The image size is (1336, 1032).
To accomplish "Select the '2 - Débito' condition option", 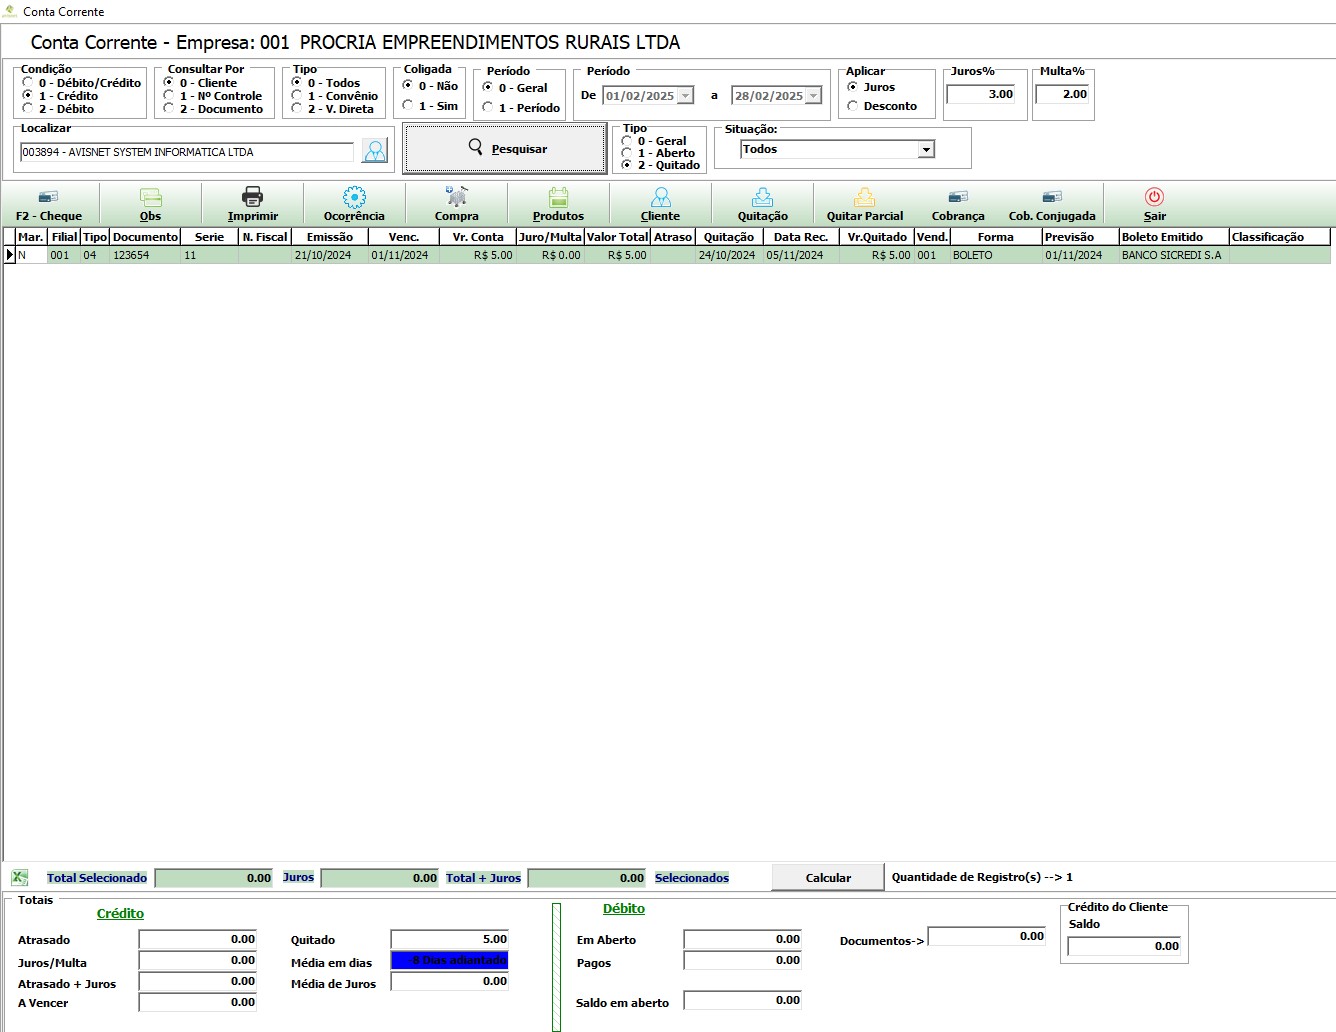I will click(28, 109).
